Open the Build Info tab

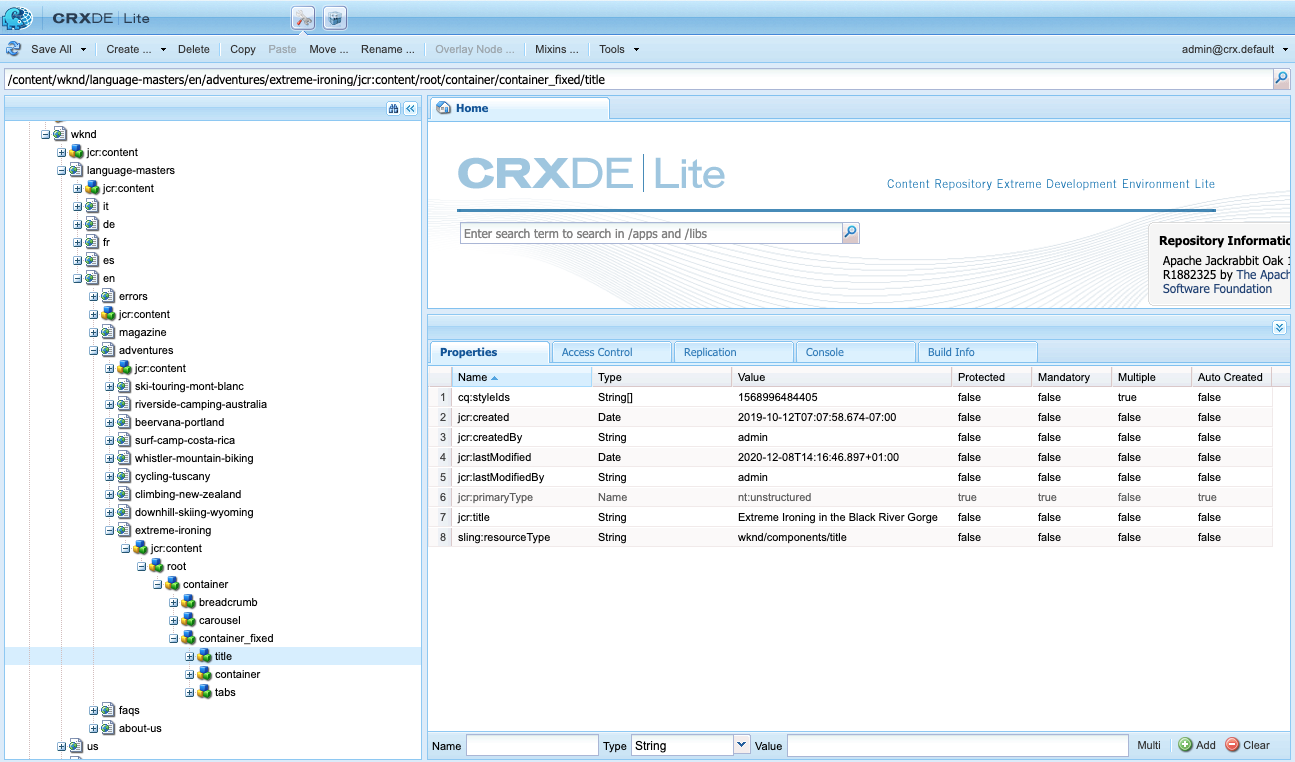tap(977, 352)
